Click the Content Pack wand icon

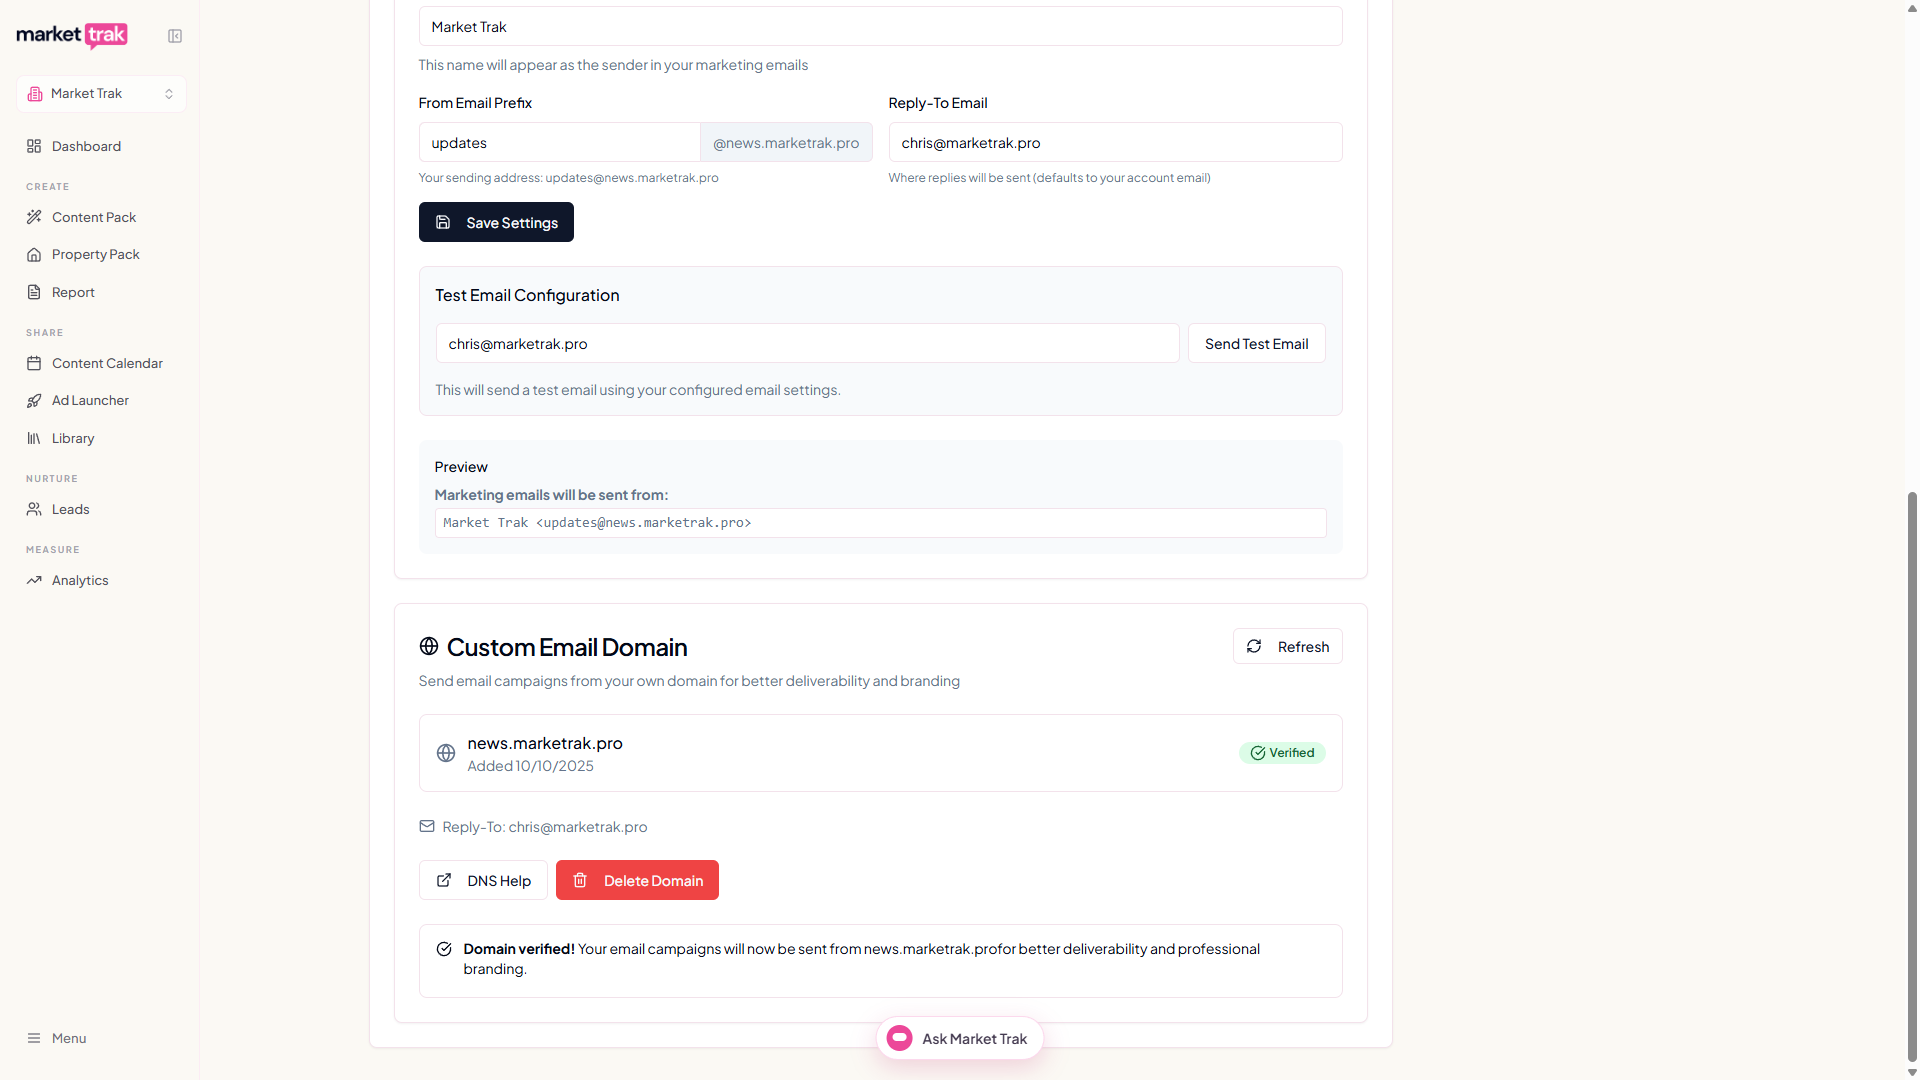point(34,217)
